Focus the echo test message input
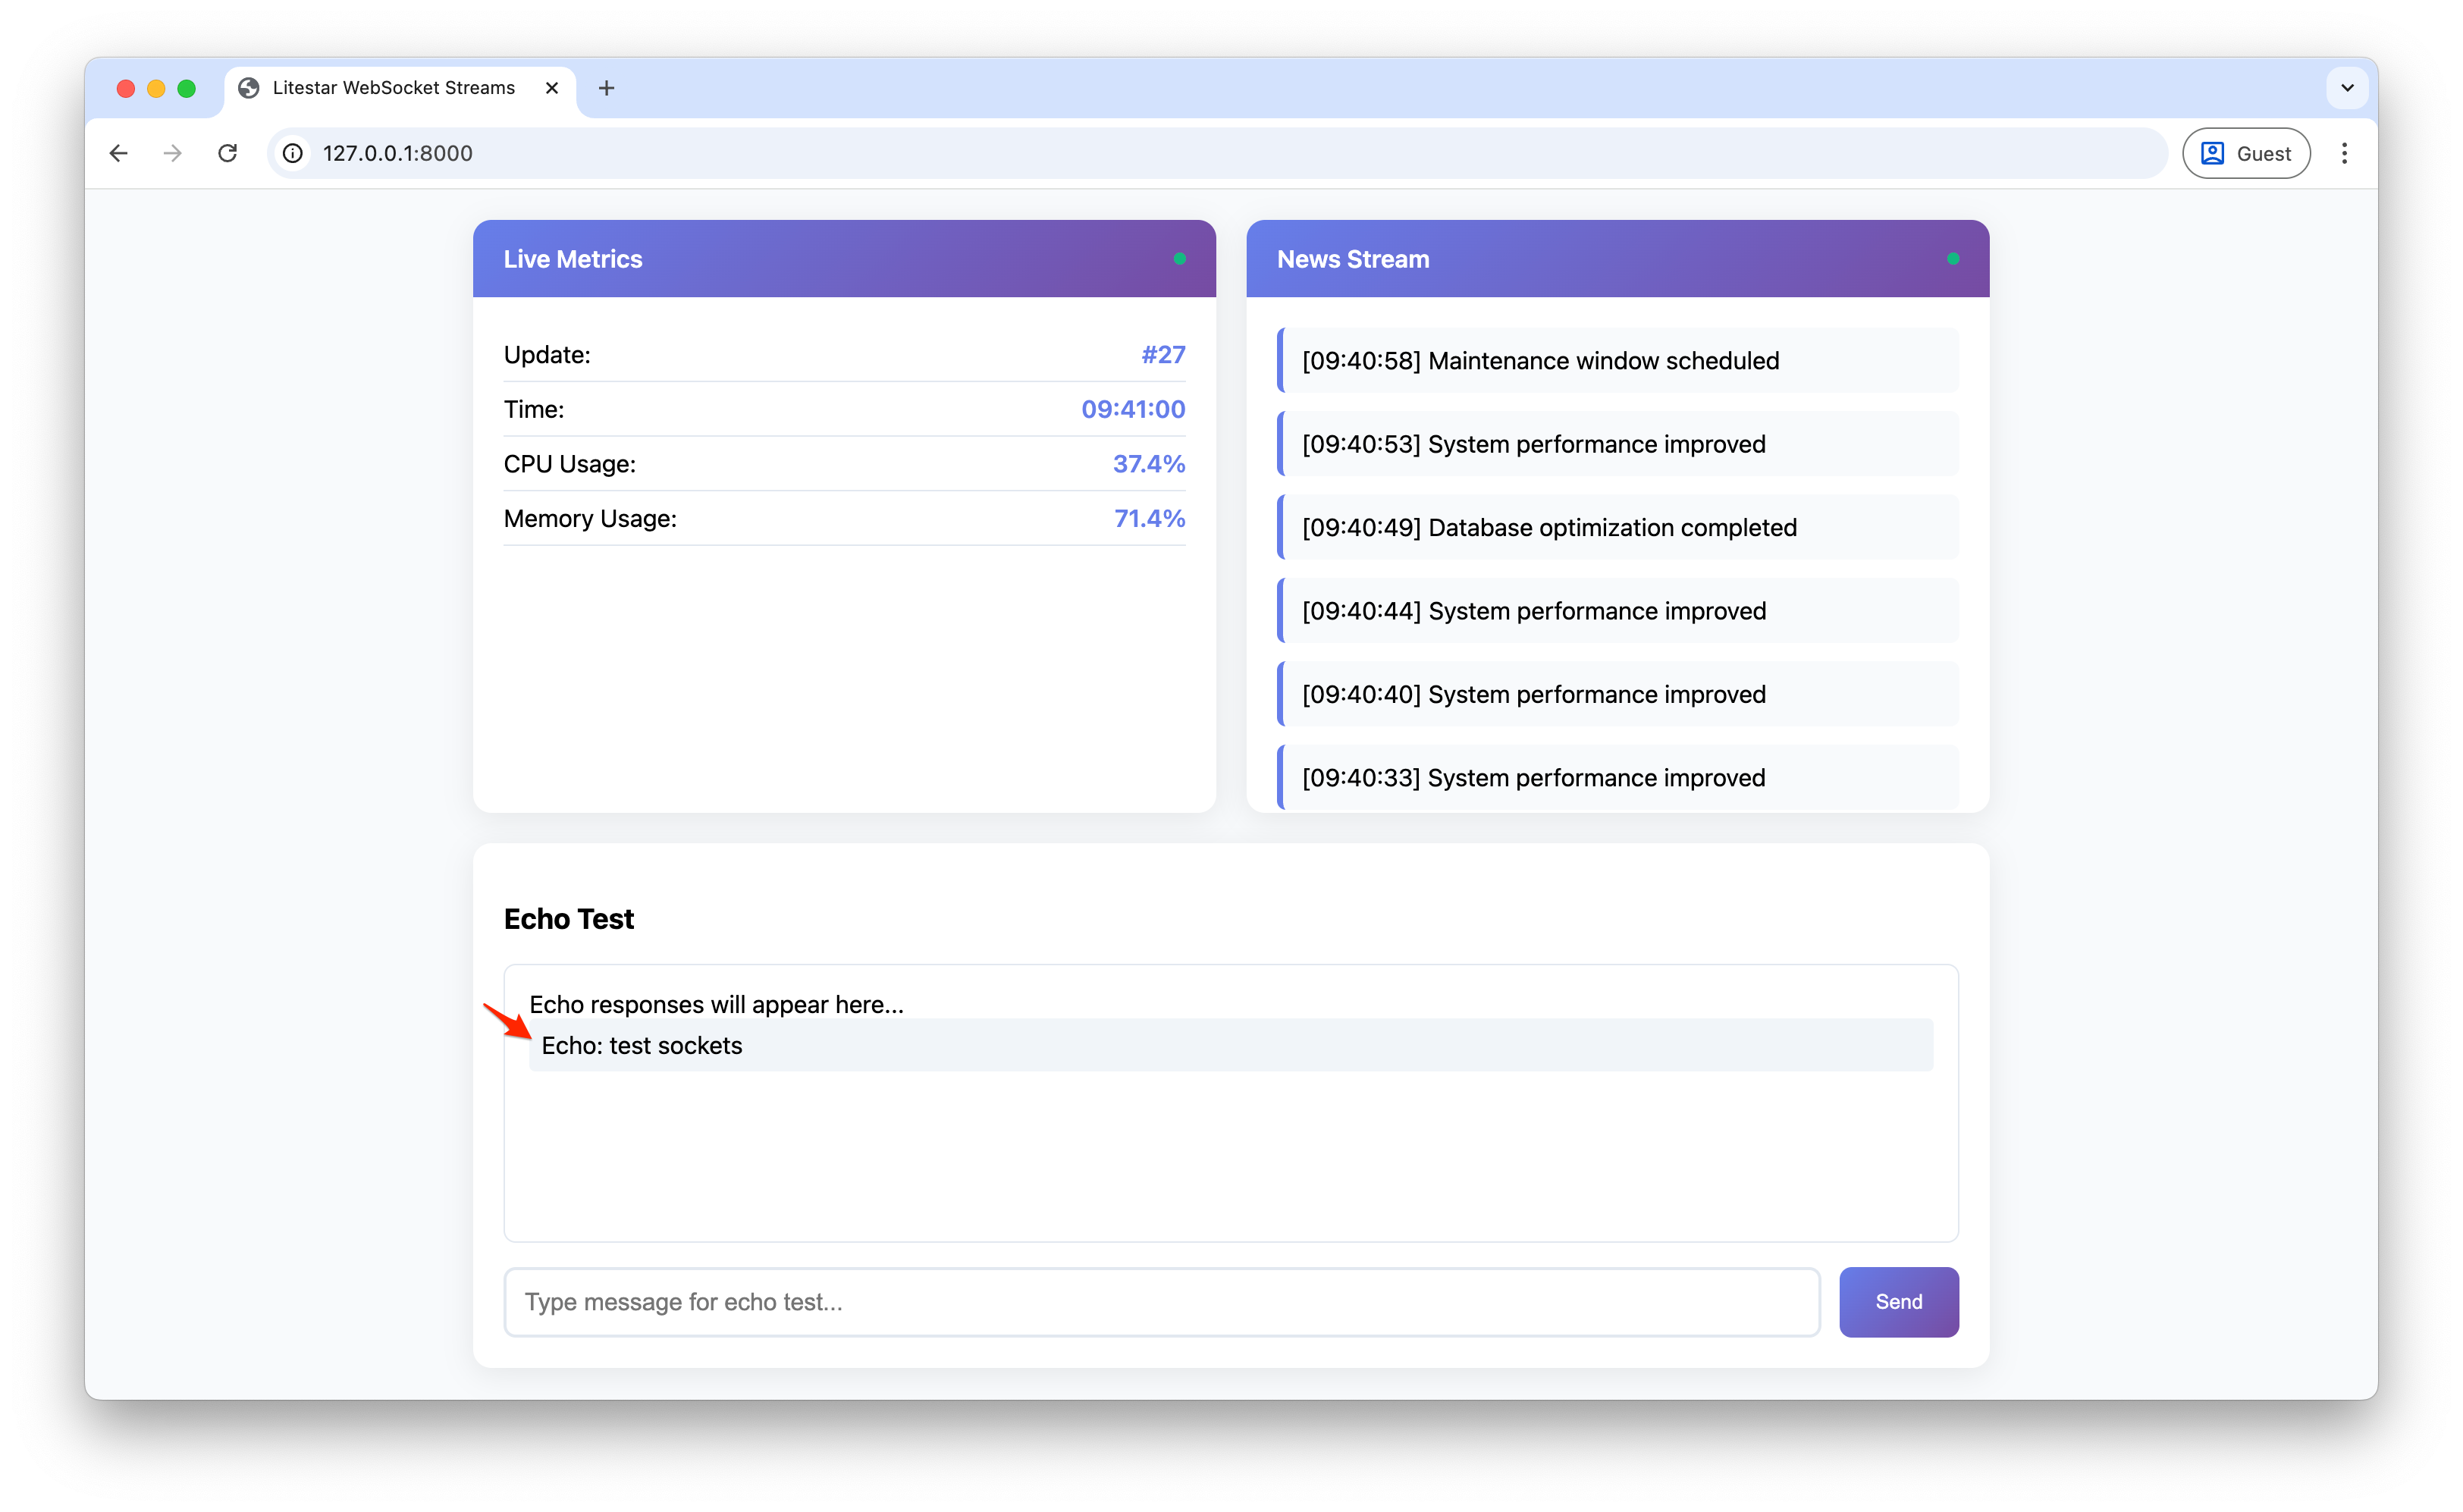2463x1512 pixels. coord(1161,1301)
